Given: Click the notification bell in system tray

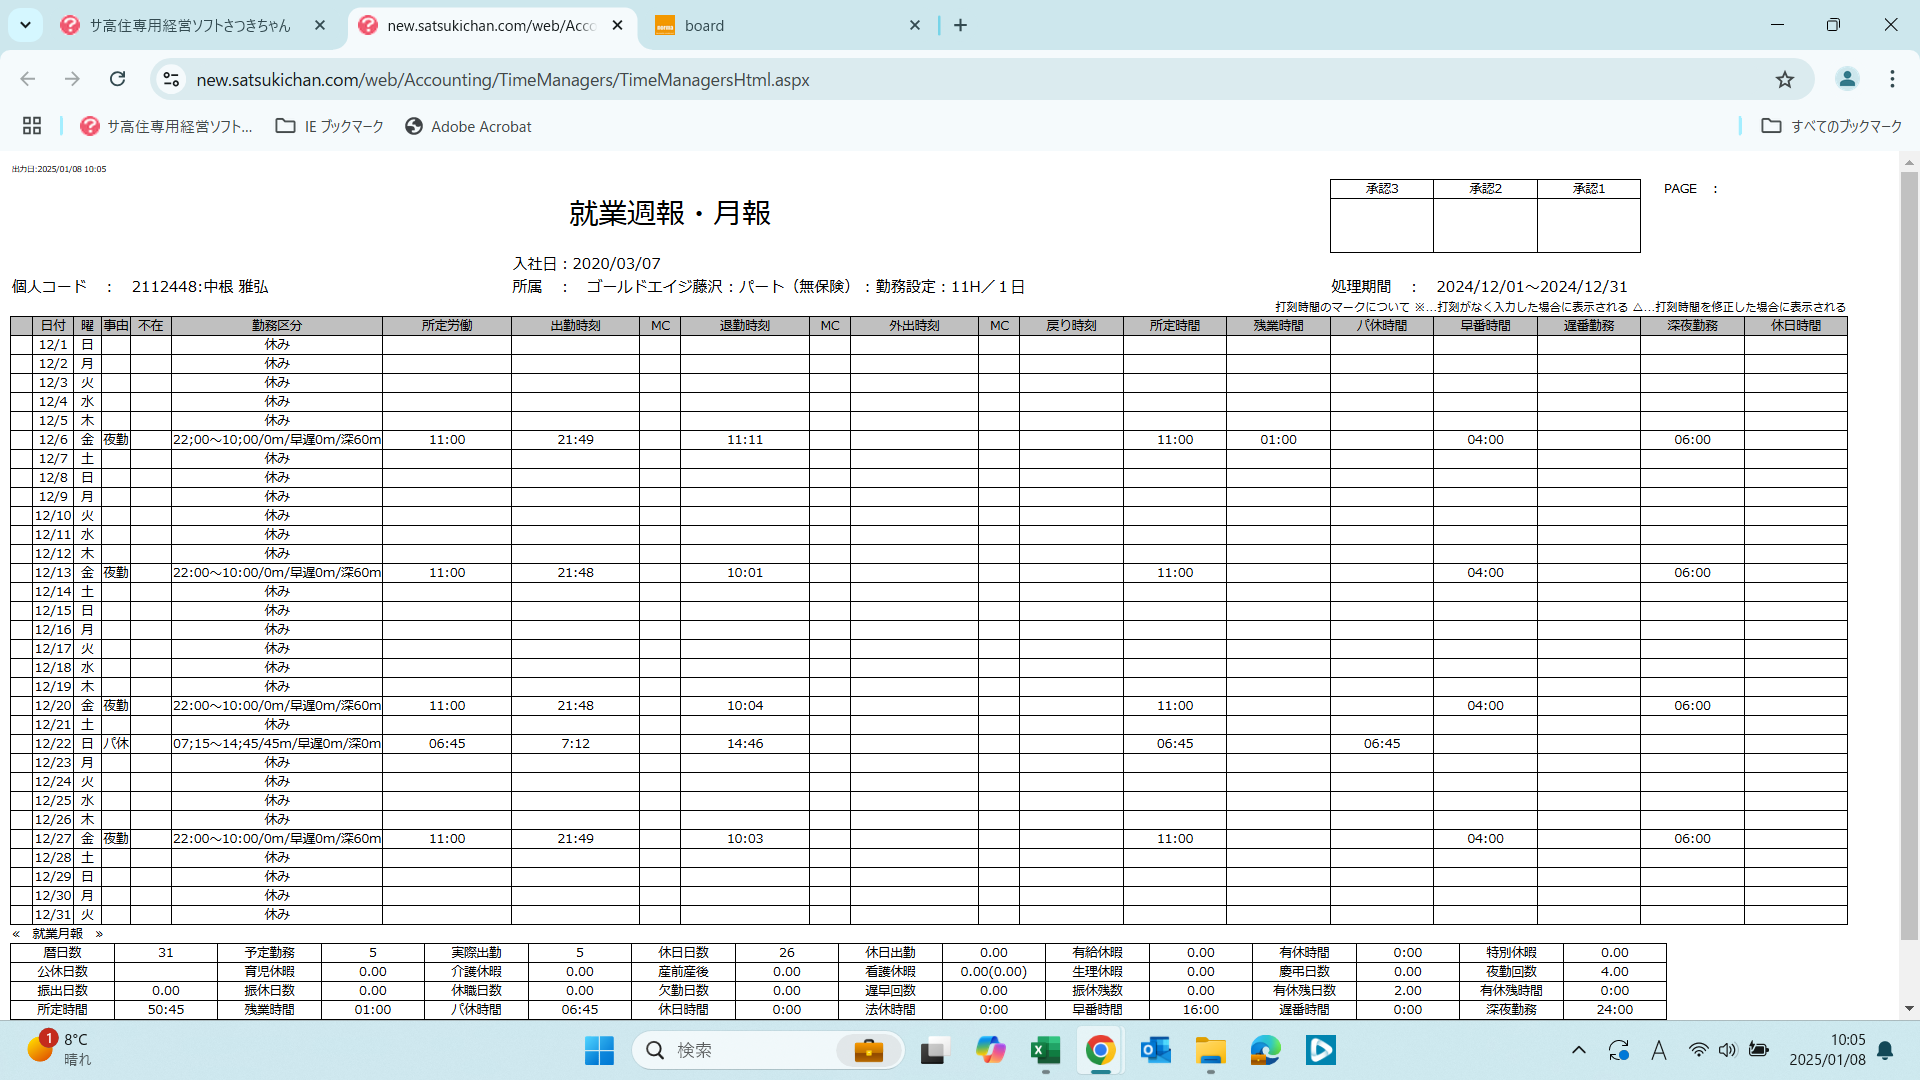Looking at the screenshot, I should [x=1885, y=1050].
